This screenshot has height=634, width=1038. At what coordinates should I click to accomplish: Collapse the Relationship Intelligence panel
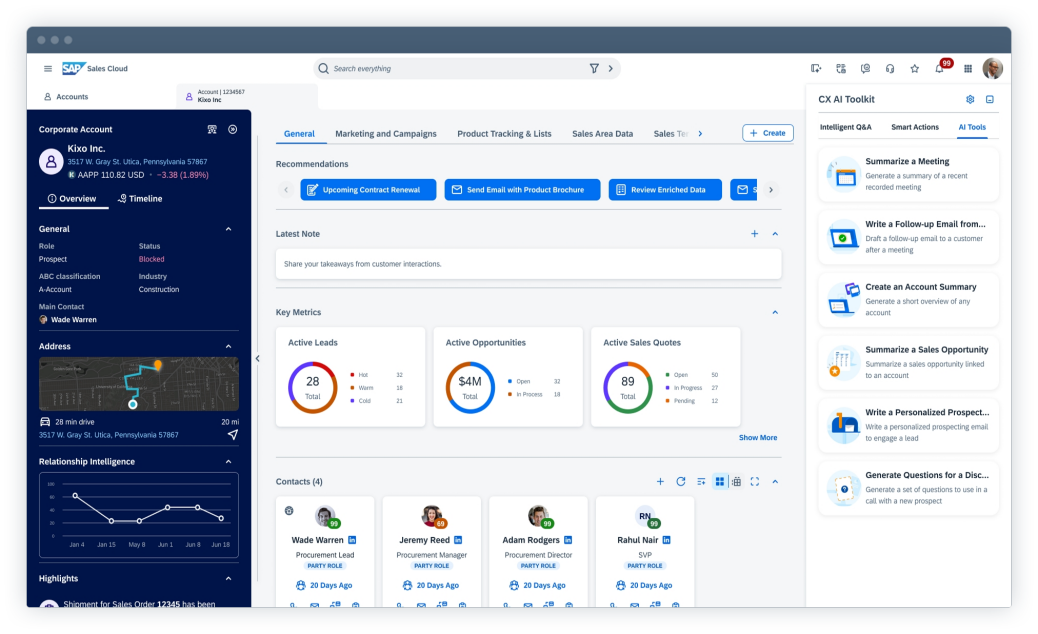(228, 462)
